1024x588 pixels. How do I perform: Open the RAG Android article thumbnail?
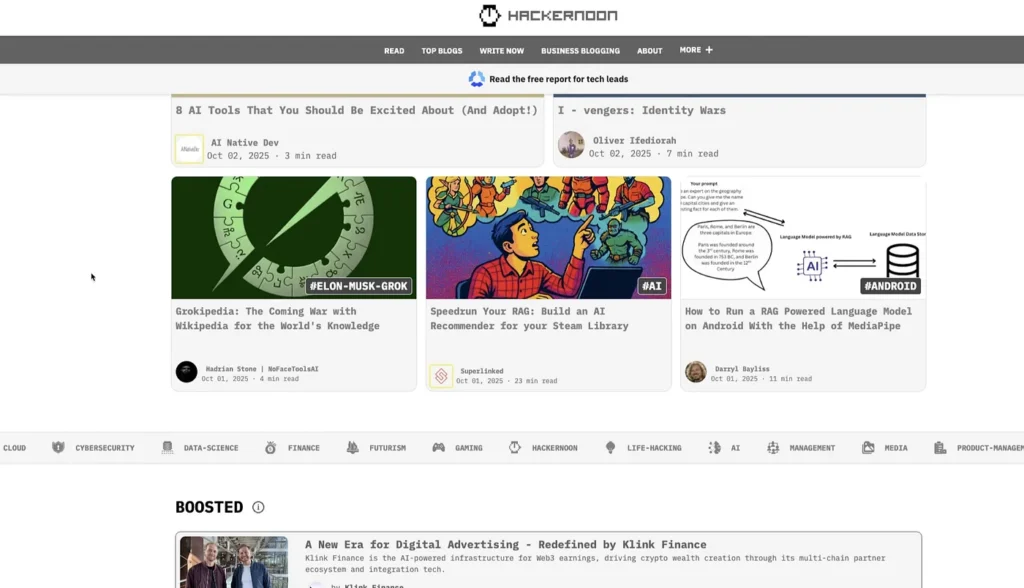[x=803, y=237]
